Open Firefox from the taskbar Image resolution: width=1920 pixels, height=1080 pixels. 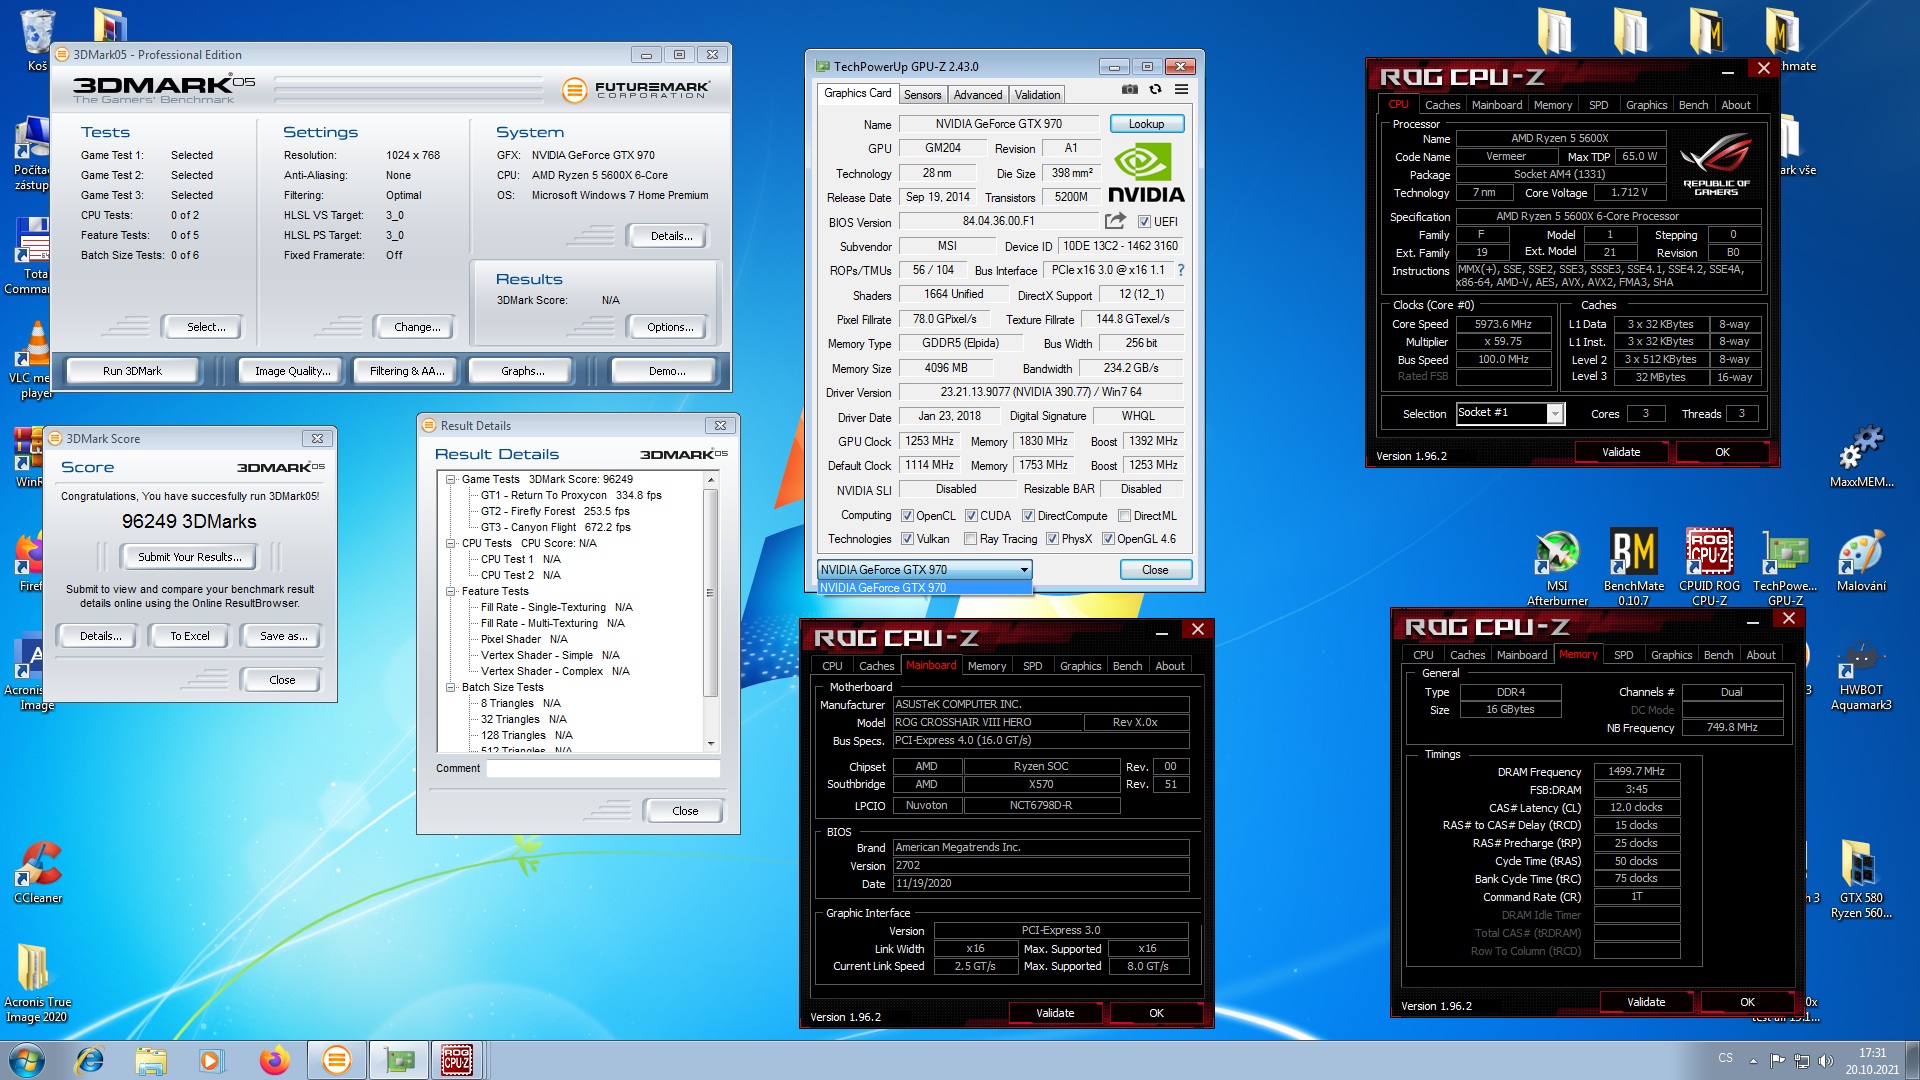(273, 1060)
